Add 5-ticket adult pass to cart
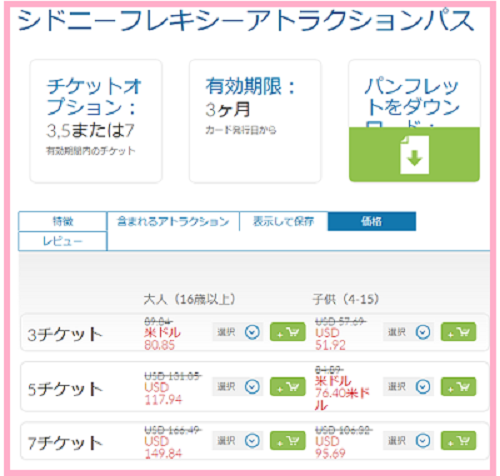Viewport: 500px width, 476px height. [288, 386]
